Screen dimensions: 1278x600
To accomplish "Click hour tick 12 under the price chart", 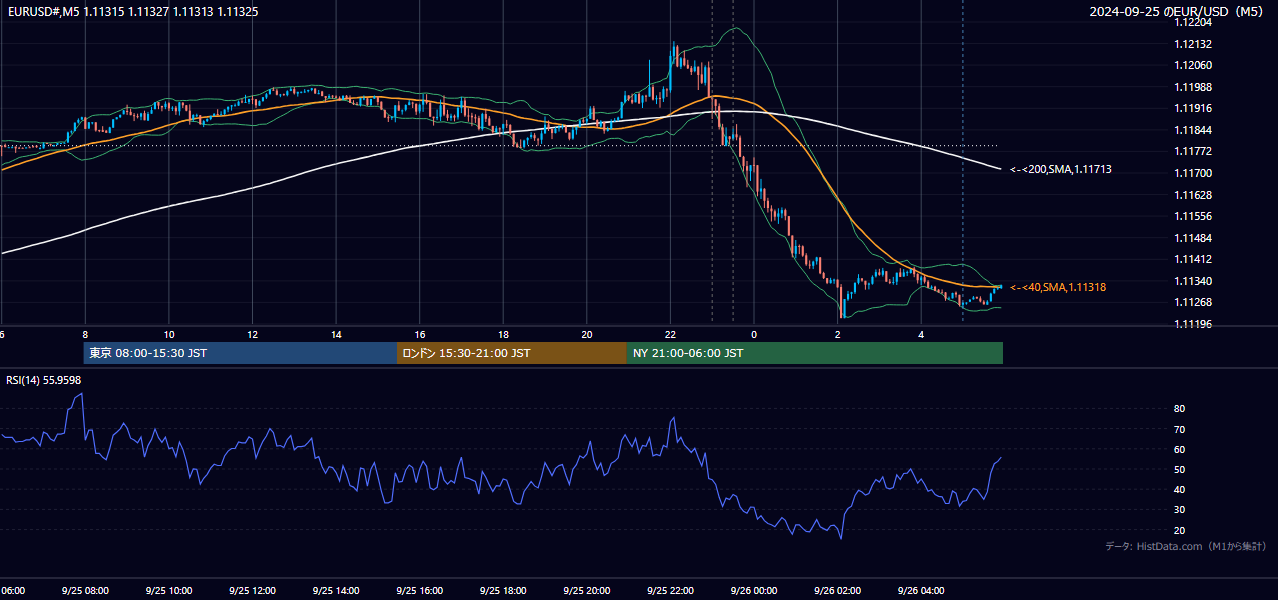I will click(252, 334).
